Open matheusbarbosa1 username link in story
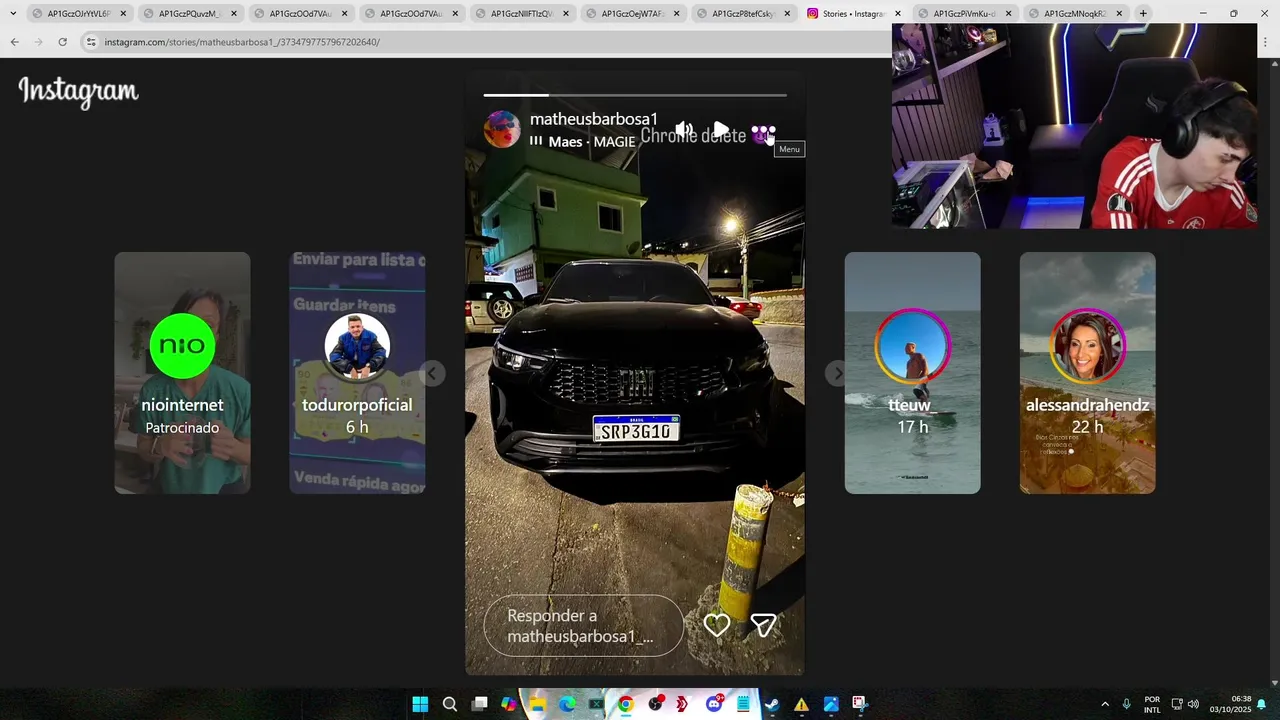1280x720 pixels. [594, 119]
